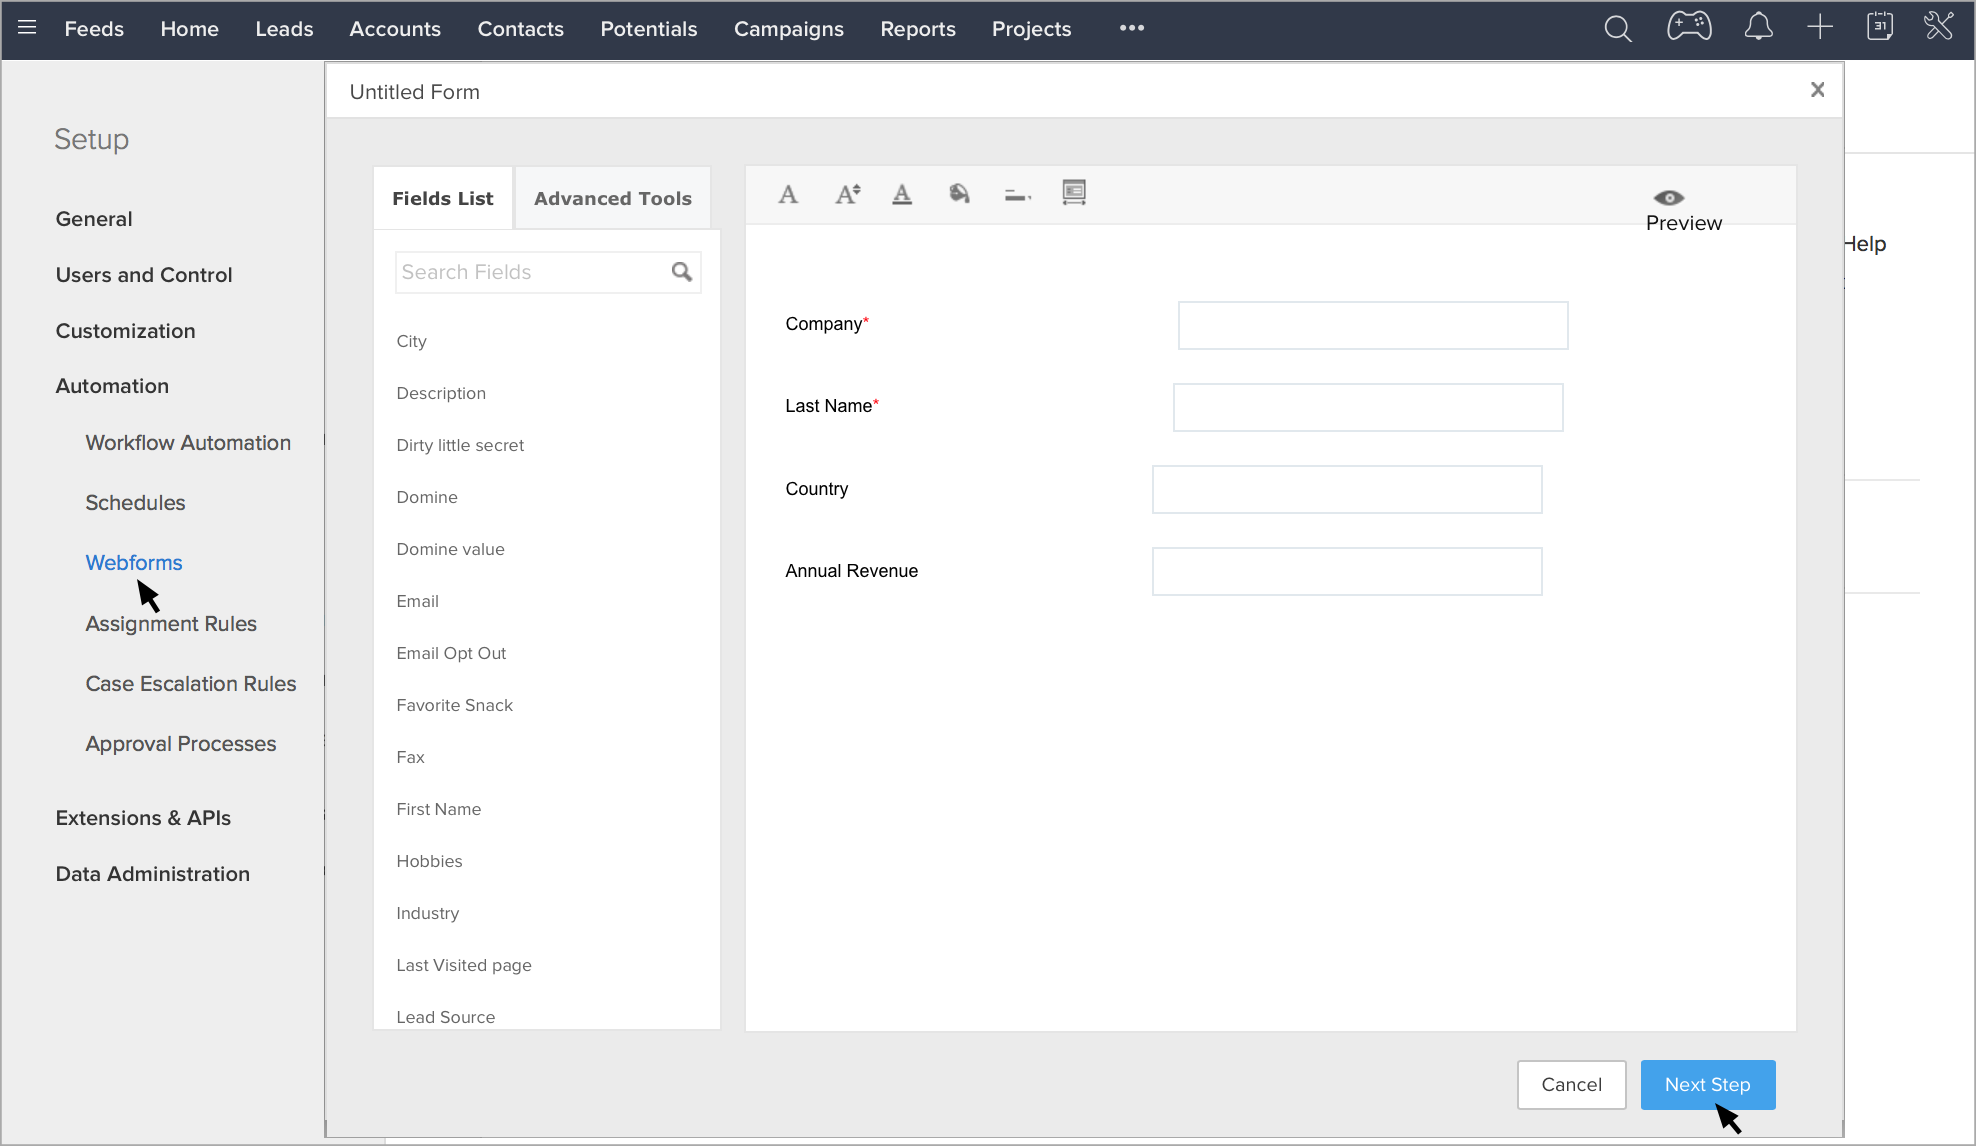This screenshot has width=1976, height=1146.
Task: Switch to the Advanced Tools tab
Action: (x=612, y=198)
